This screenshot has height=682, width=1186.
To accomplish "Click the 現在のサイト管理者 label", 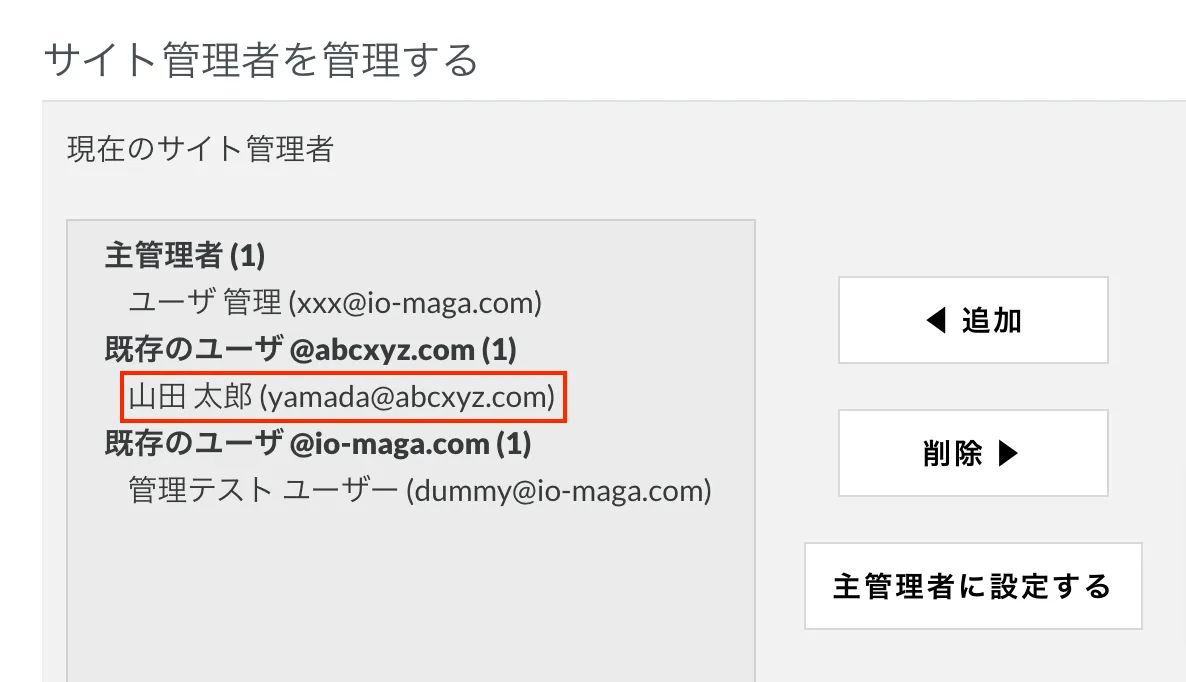I will pyautogui.click(x=200, y=149).
